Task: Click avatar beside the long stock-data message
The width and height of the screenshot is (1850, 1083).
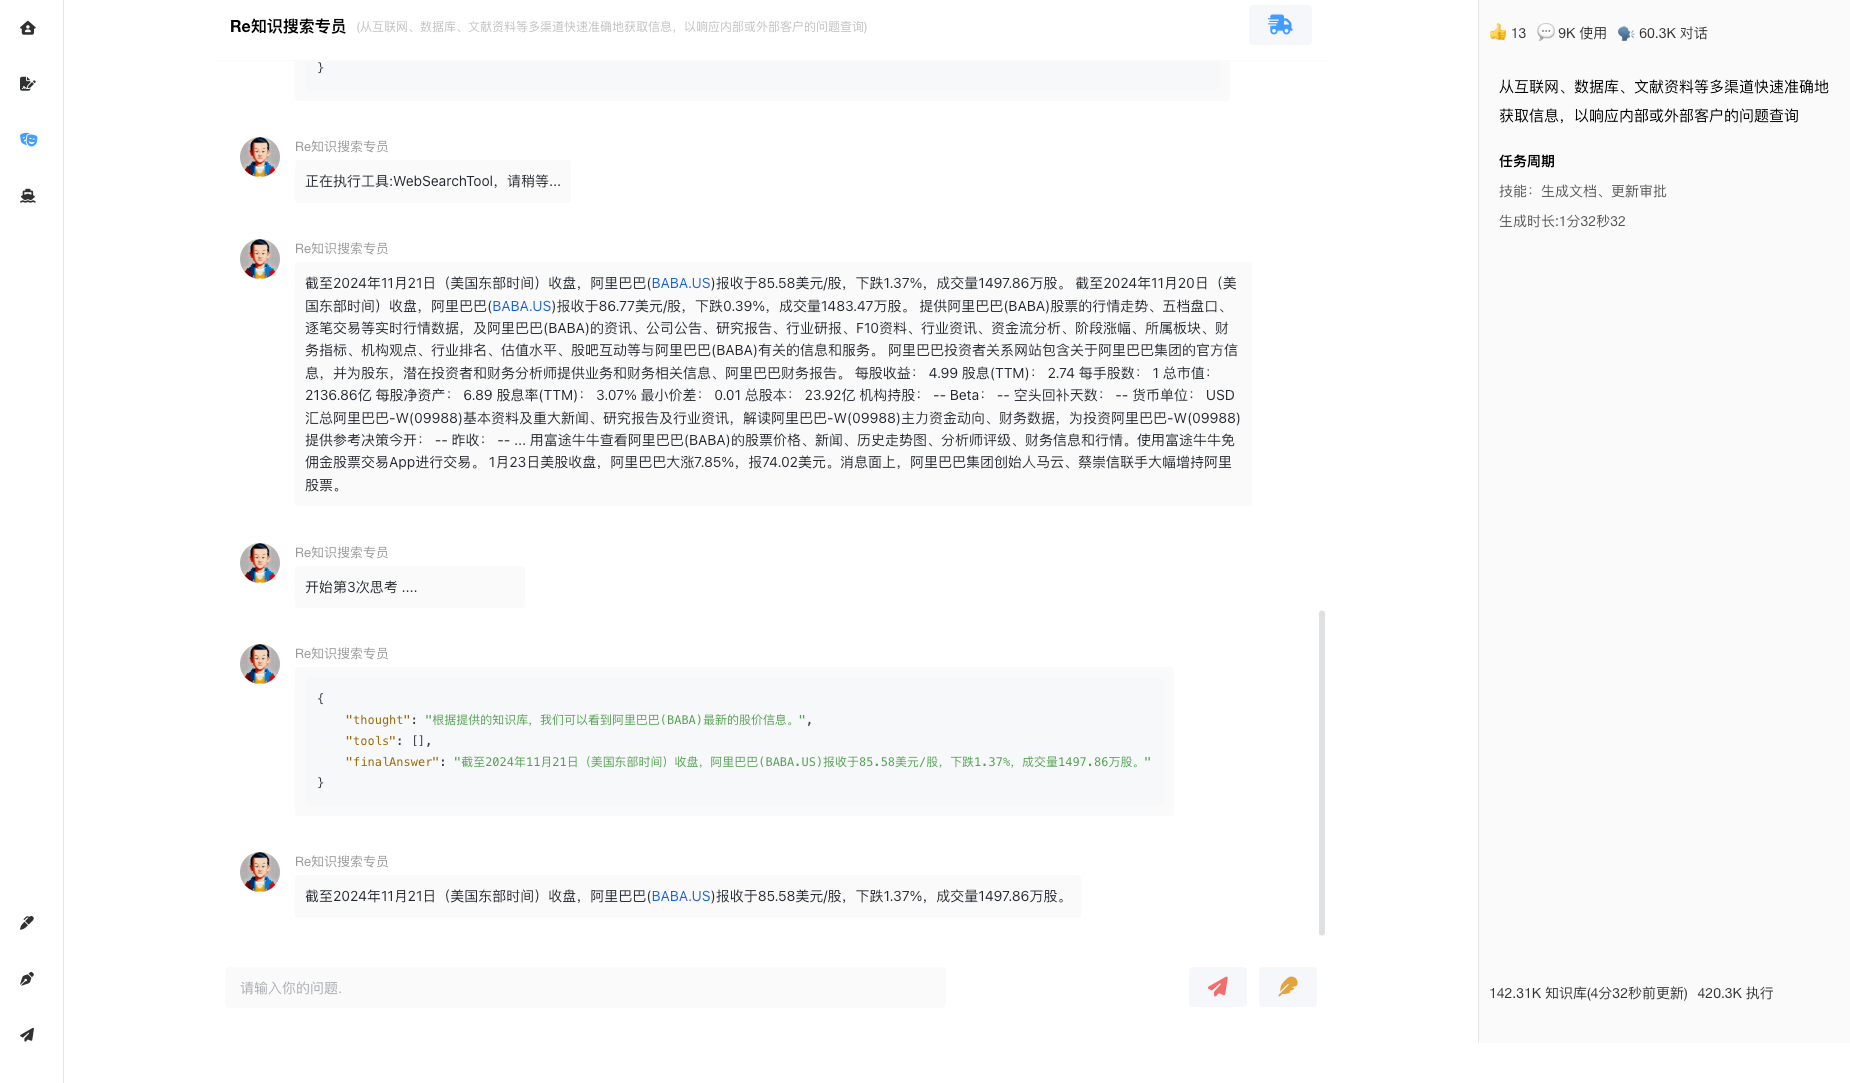Action: (260, 259)
